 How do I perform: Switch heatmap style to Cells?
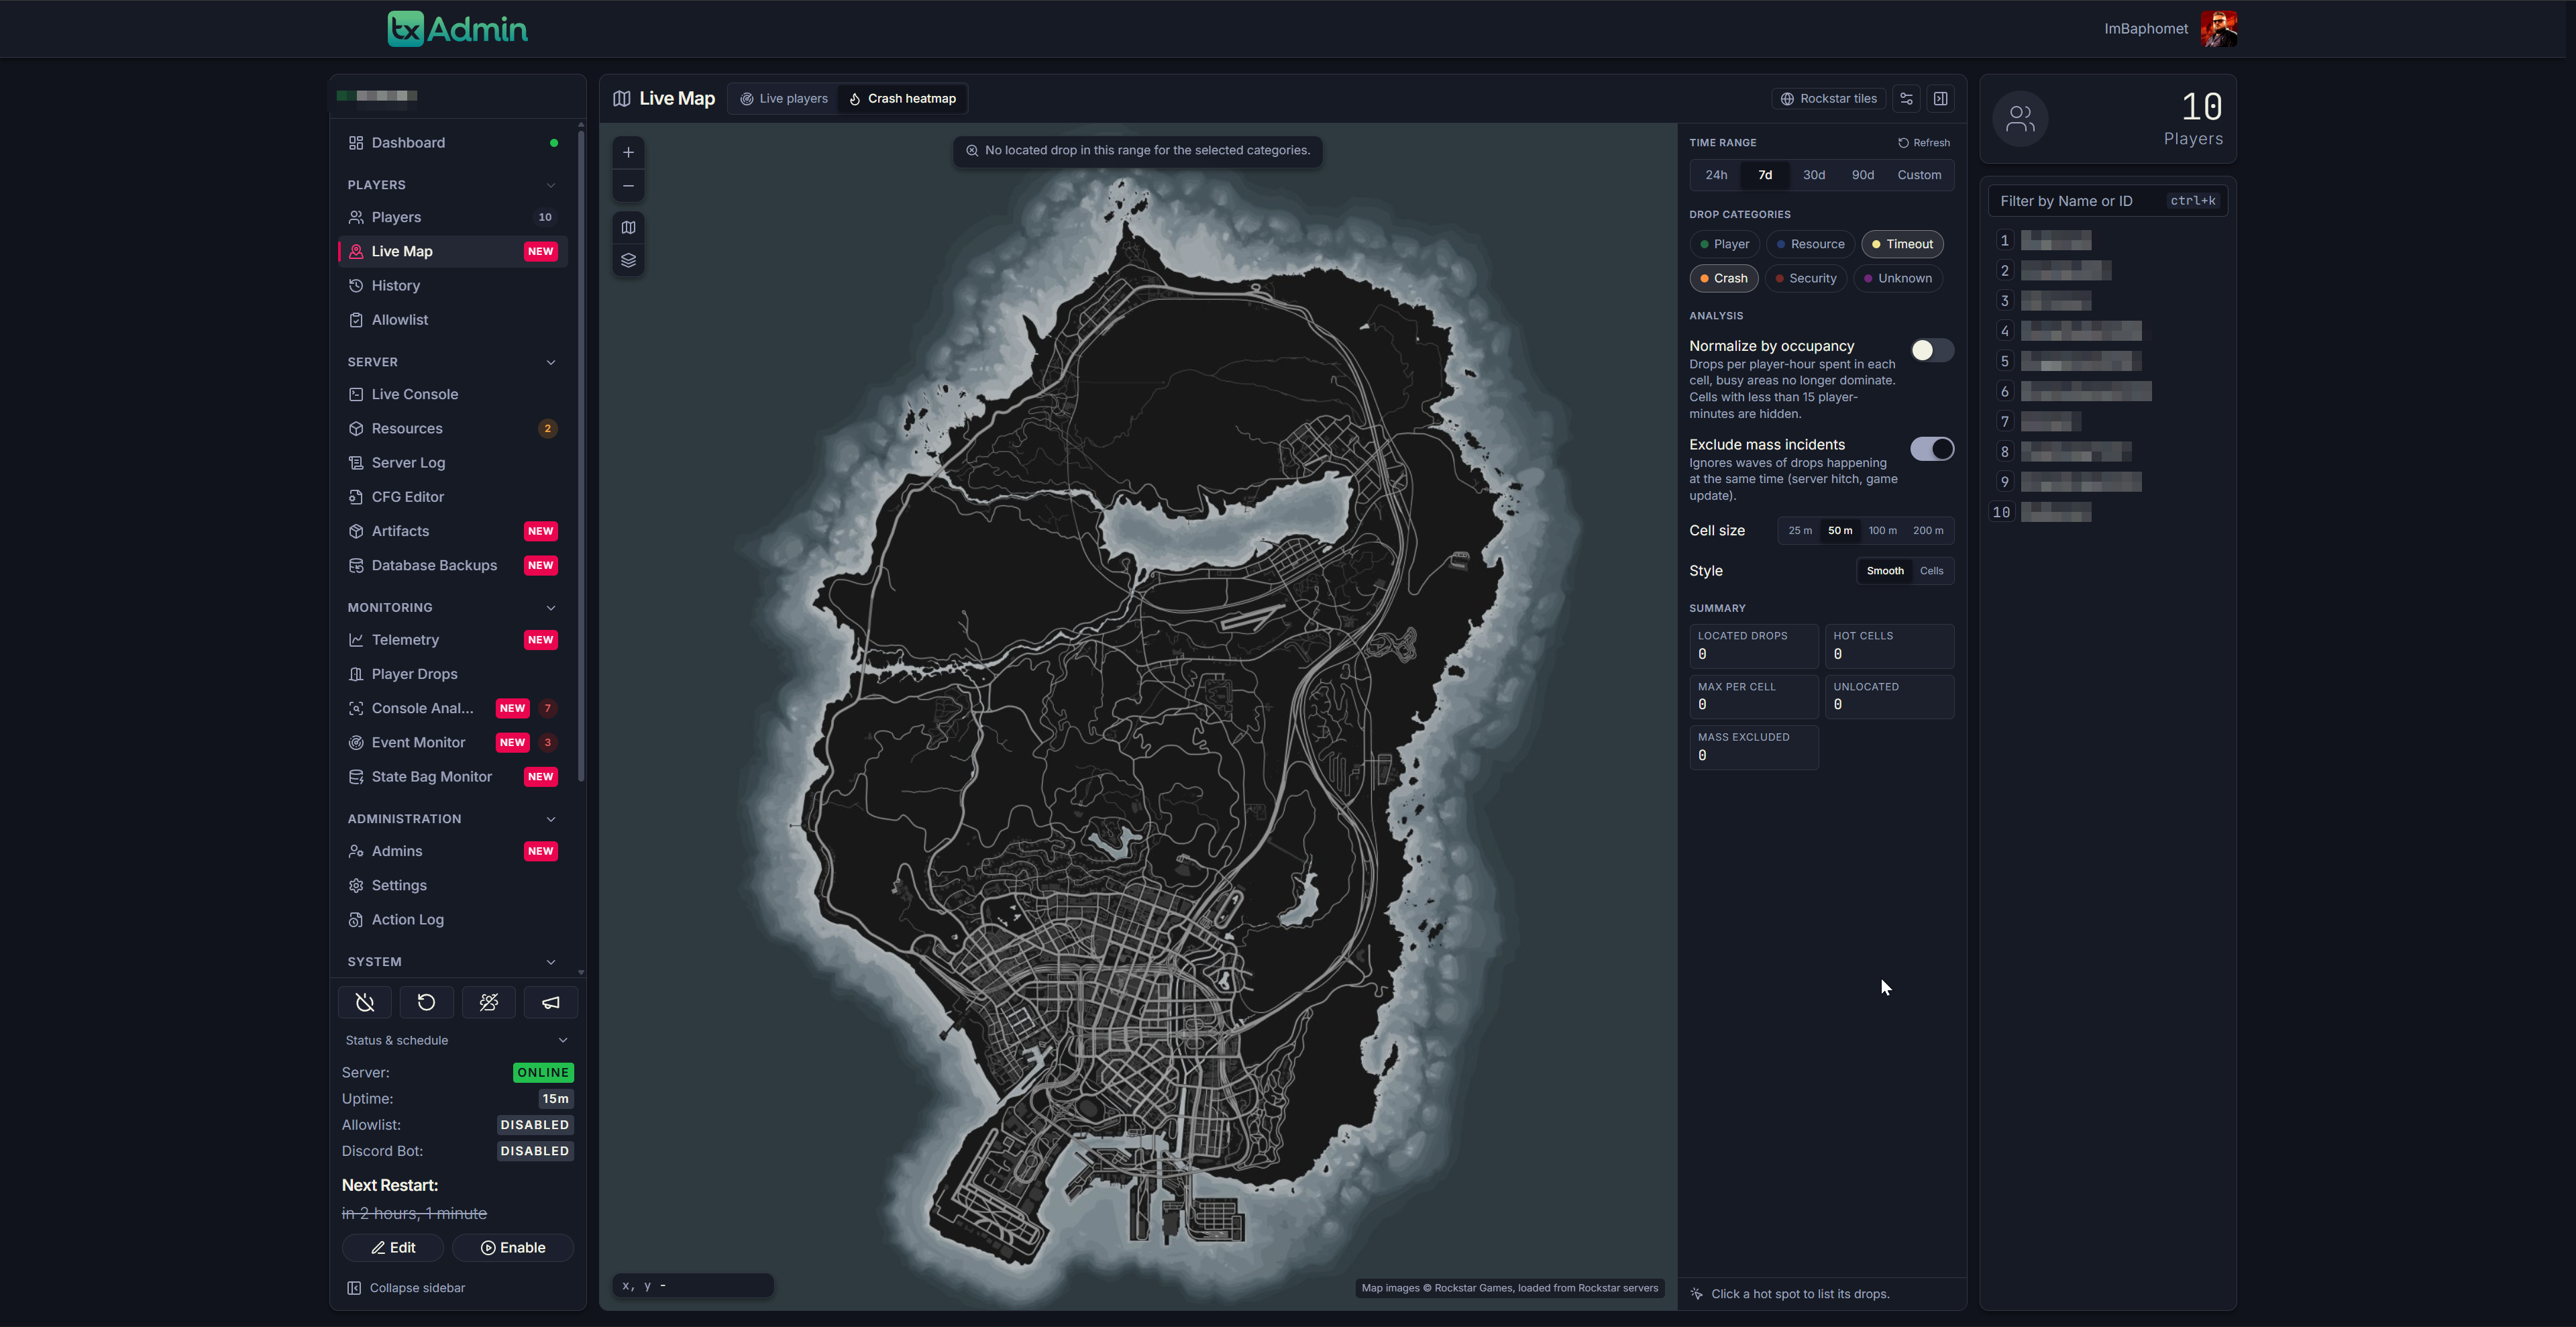pyautogui.click(x=1931, y=571)
